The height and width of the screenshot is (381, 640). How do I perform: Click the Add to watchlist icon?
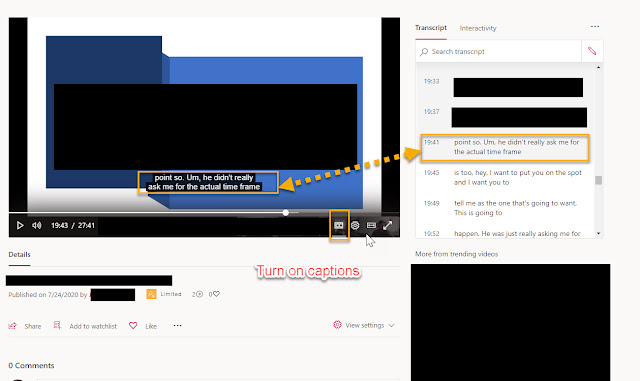click(57, 325)
